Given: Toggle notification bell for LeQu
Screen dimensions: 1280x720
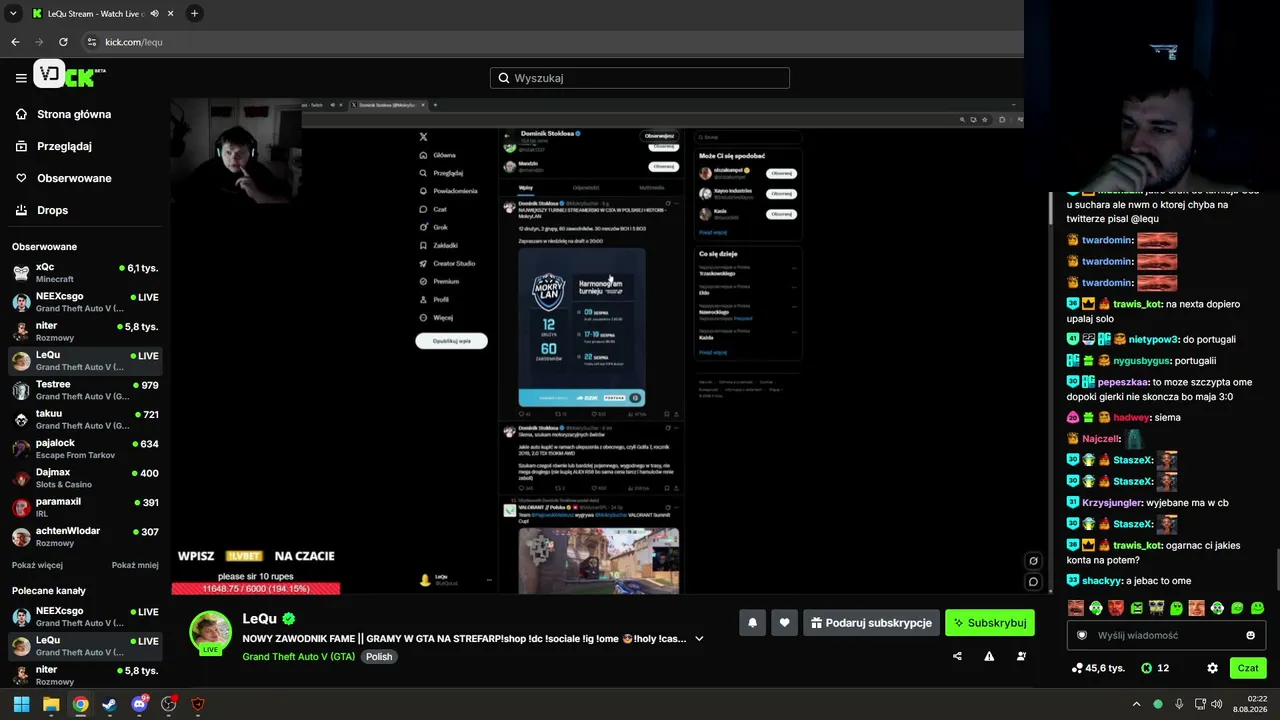Looking at the screenshot, I should (752, 623).
